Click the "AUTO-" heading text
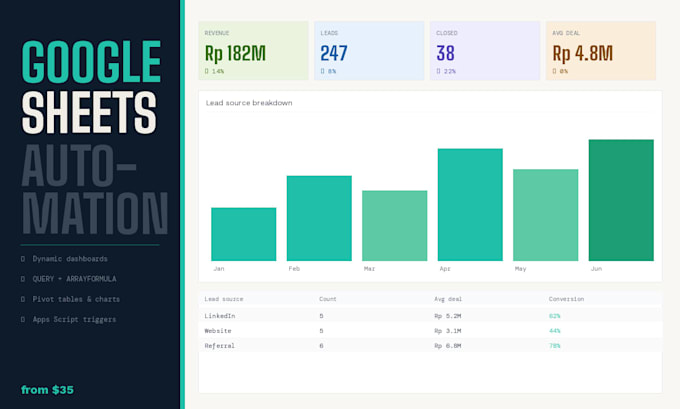 coord(79,165)
